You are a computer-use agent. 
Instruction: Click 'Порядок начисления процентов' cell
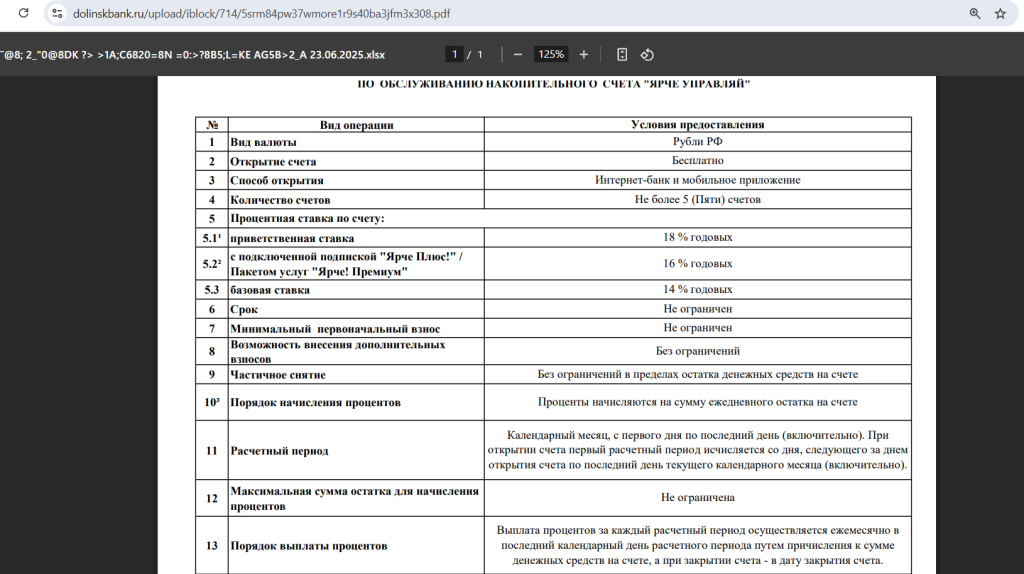click(x=357, y=402)
